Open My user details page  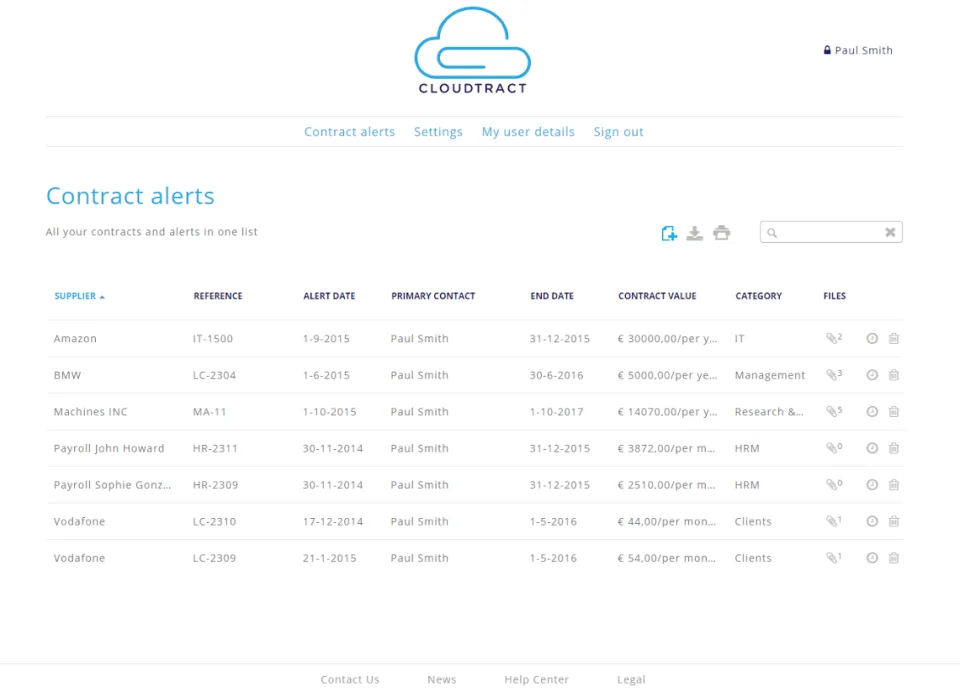(528, 132)
